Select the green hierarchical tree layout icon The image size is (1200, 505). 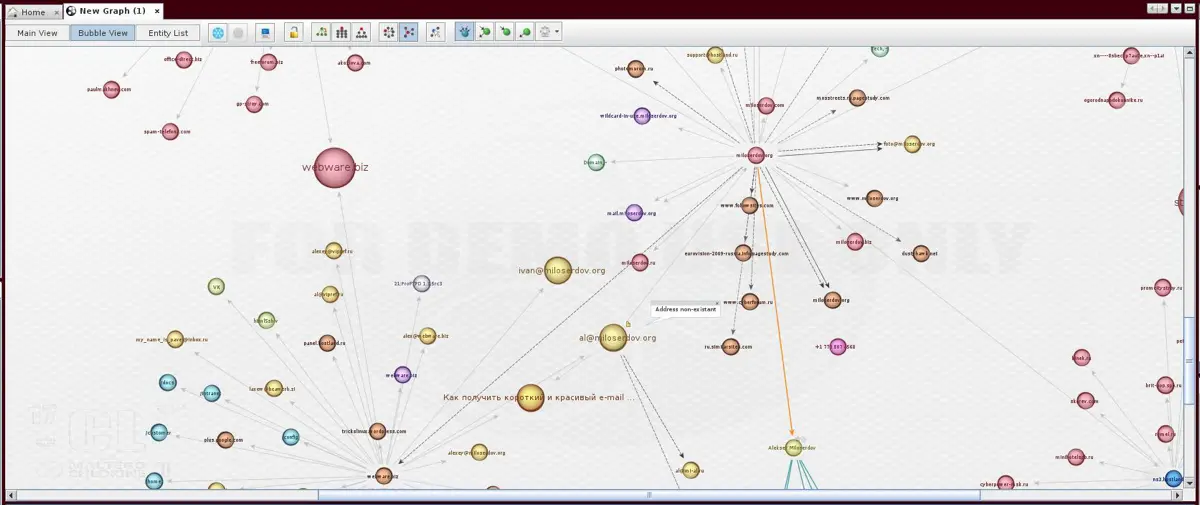321,33
